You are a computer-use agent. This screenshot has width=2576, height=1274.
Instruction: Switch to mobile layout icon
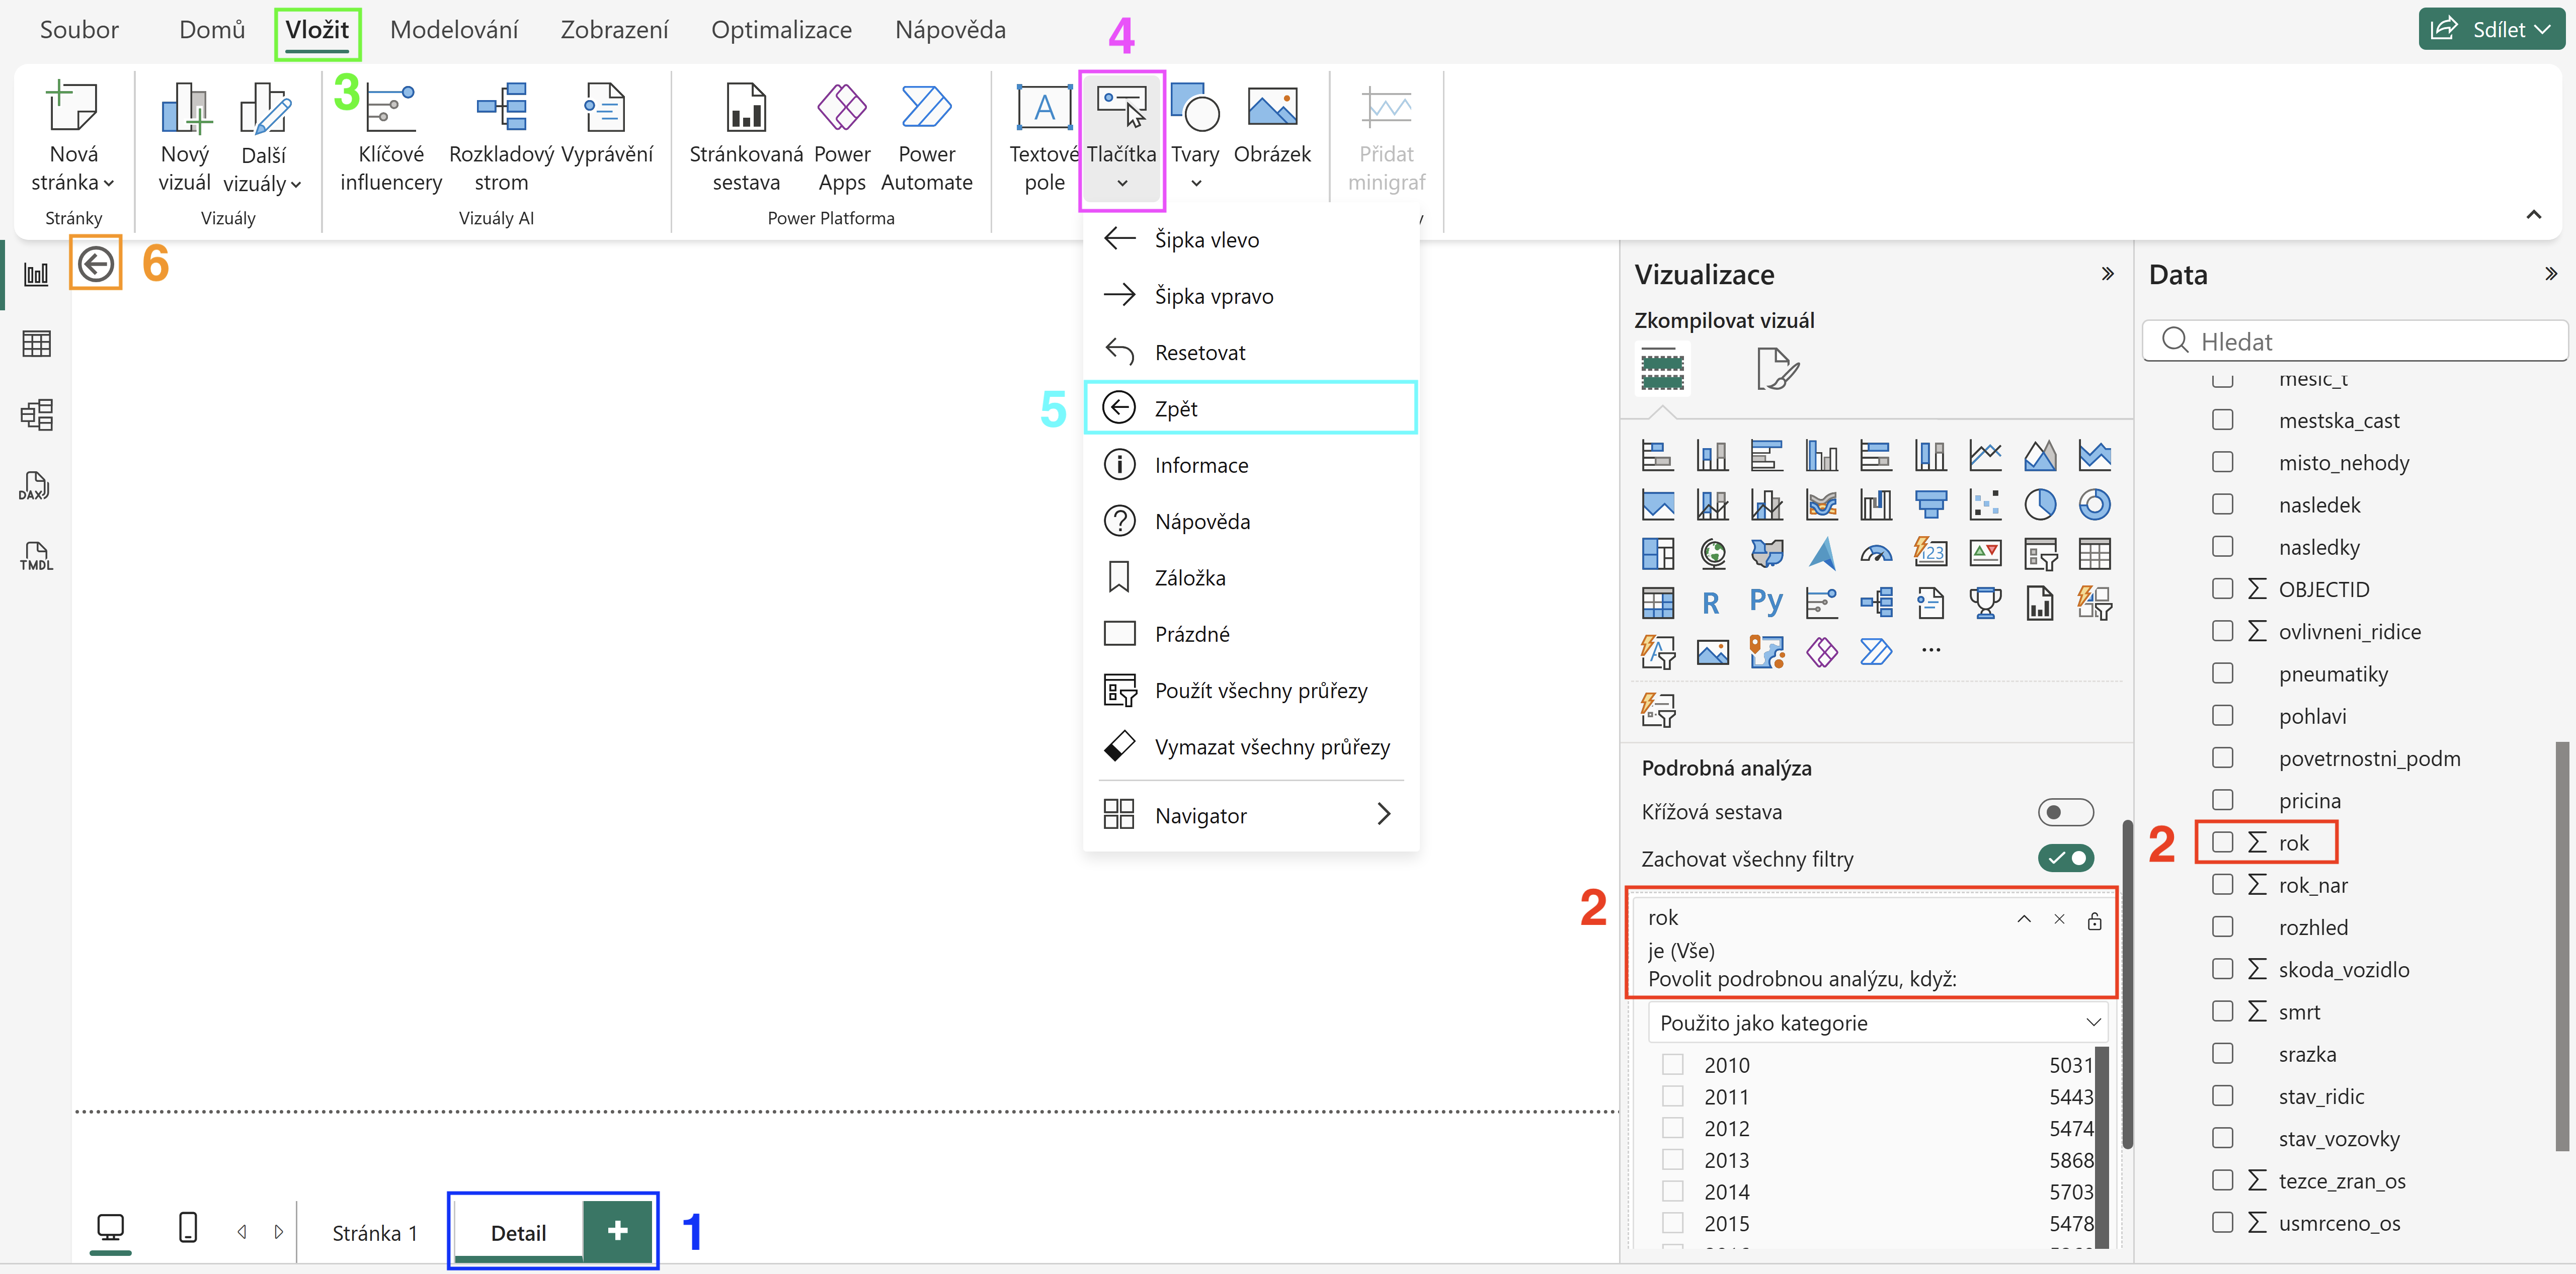187,1228
